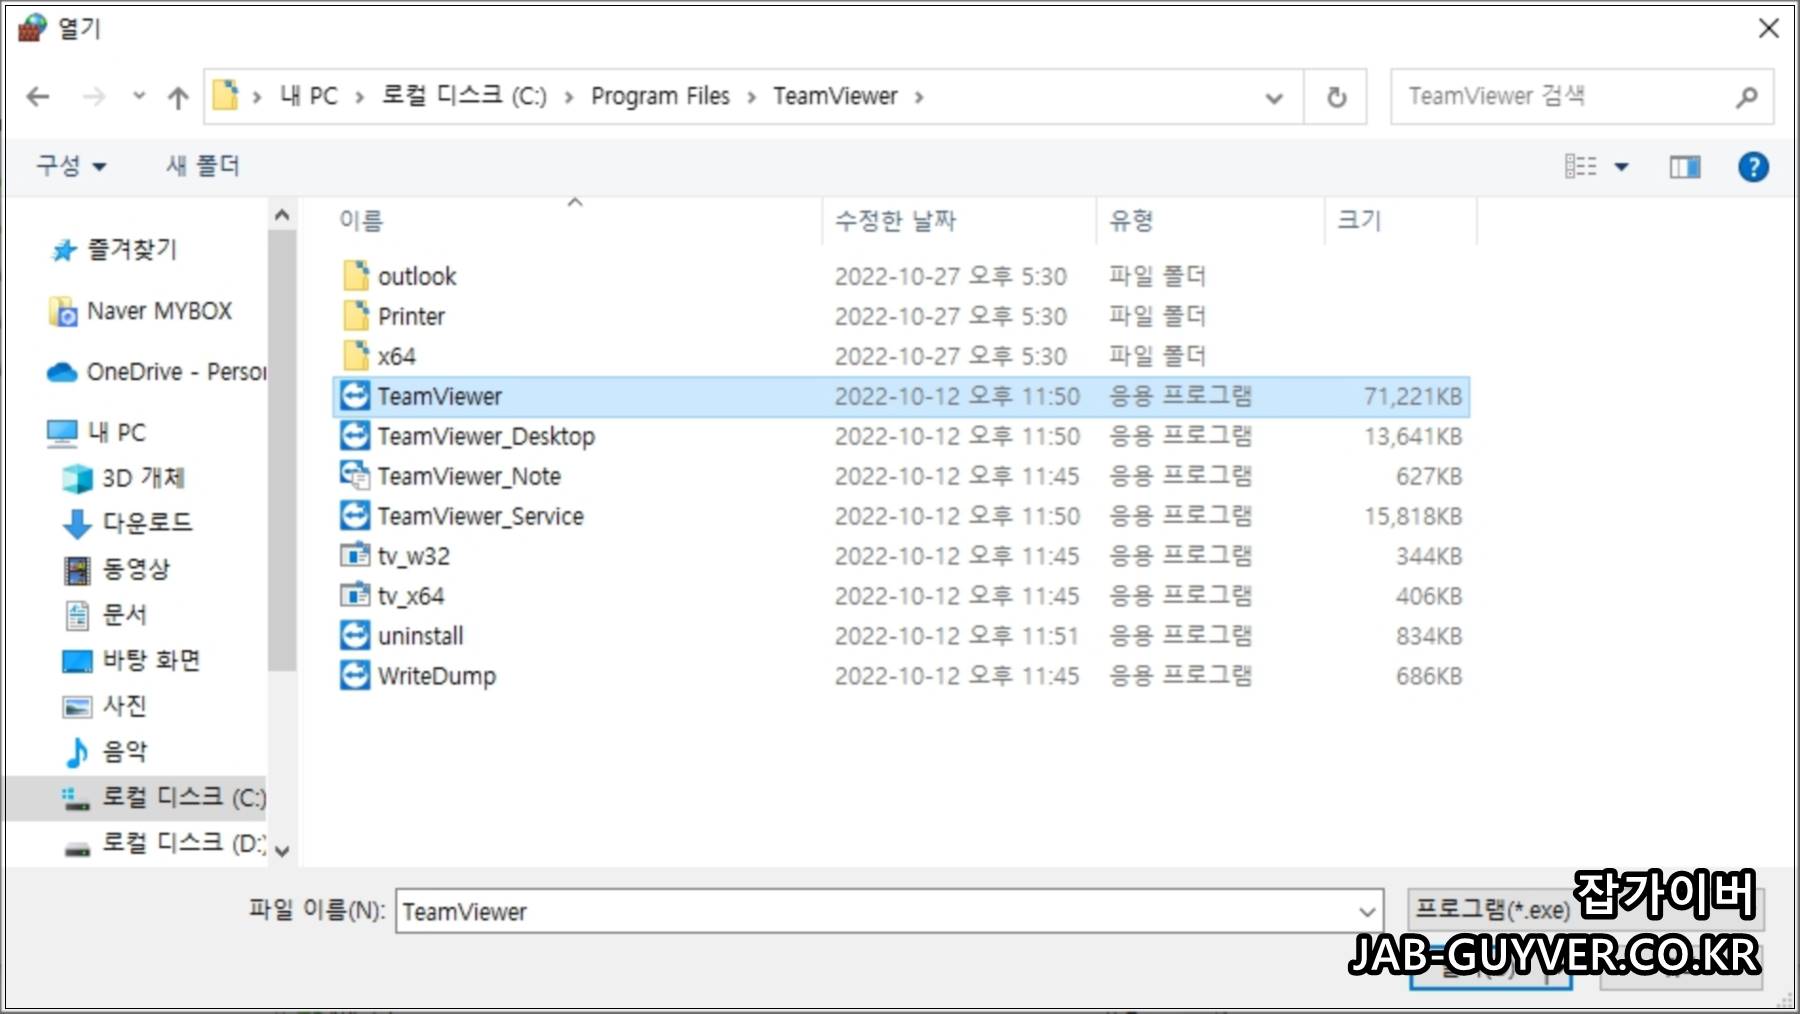Expand chevron after Program Files in path

tap(751, 97)
